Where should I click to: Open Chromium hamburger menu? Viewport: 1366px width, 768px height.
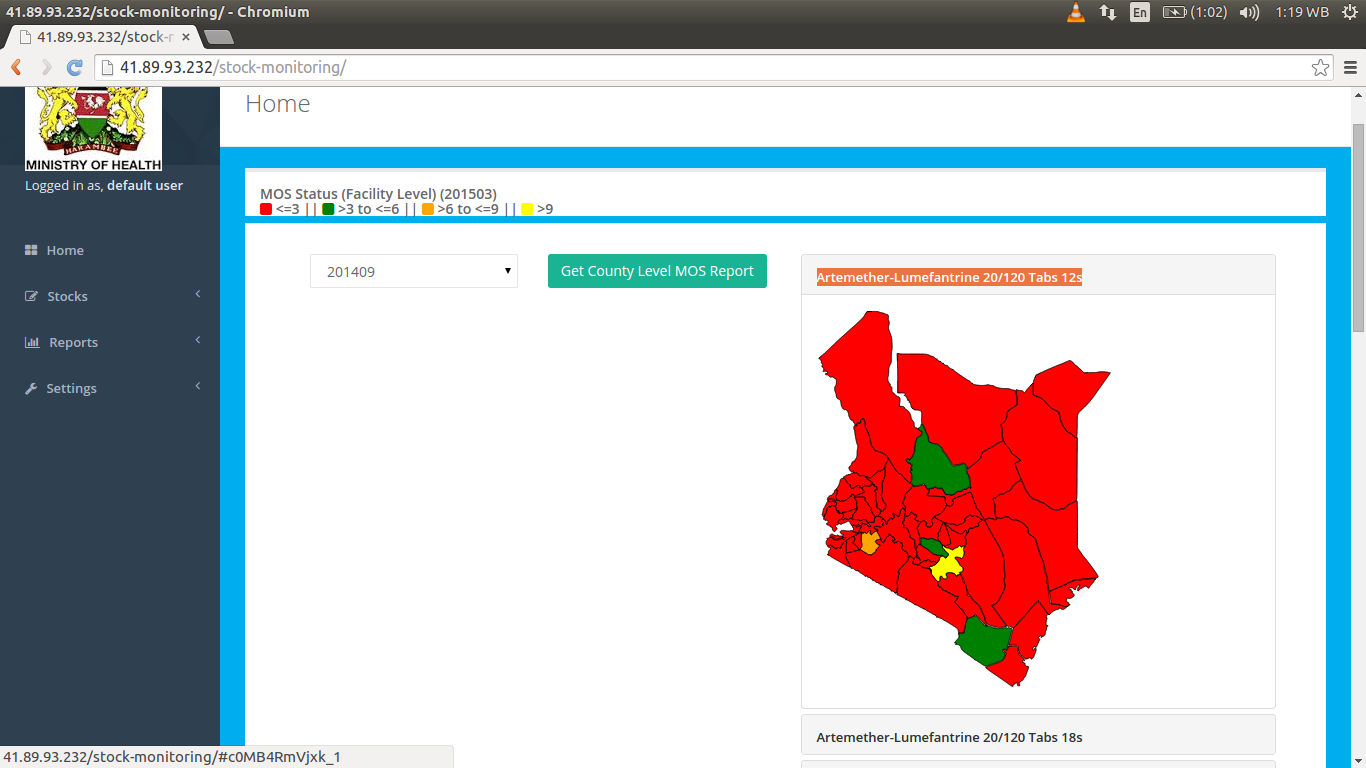[x=1350, y=67]
